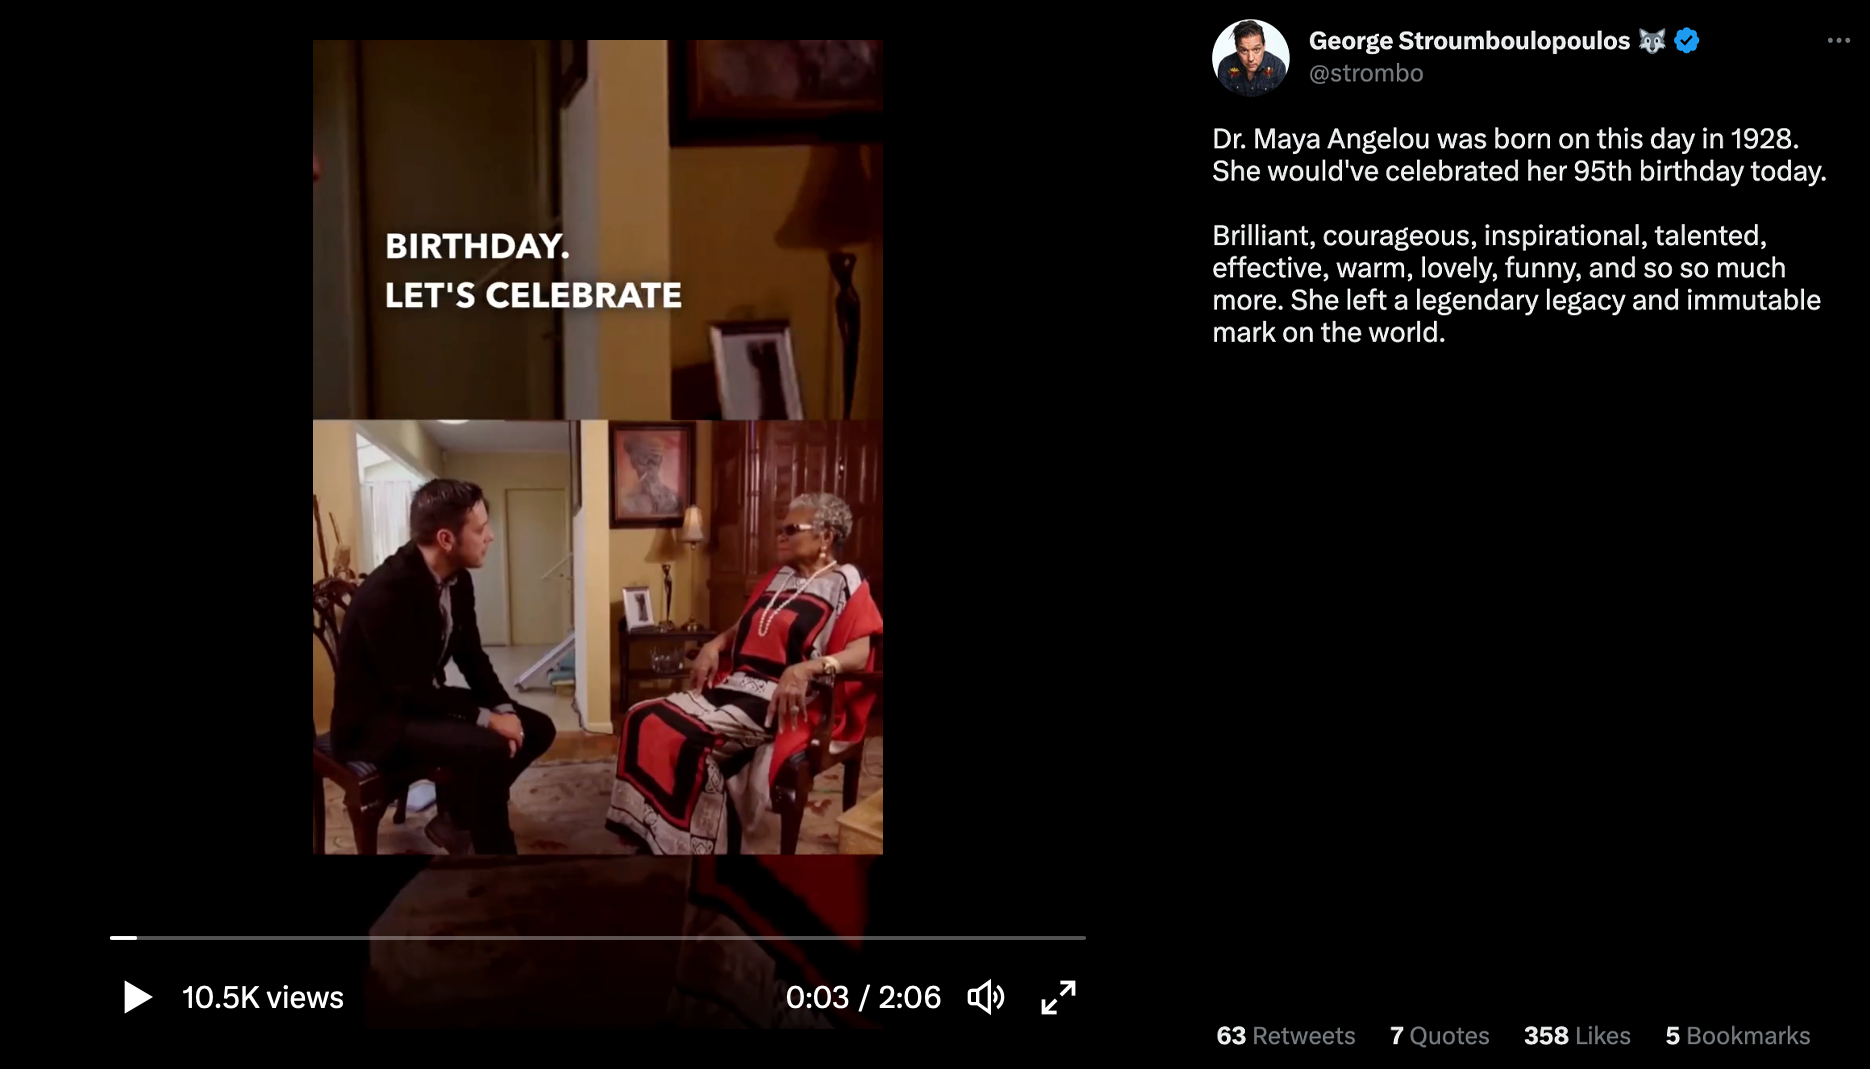View the 7 Quotes list
This screenshot has width=1870, height=1069.
tap(1440, 1036)
